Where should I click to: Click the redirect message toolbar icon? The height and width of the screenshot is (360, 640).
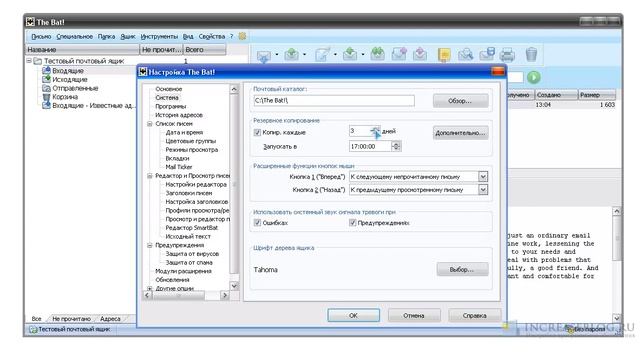pyautogui.click(x=420, y=54)
